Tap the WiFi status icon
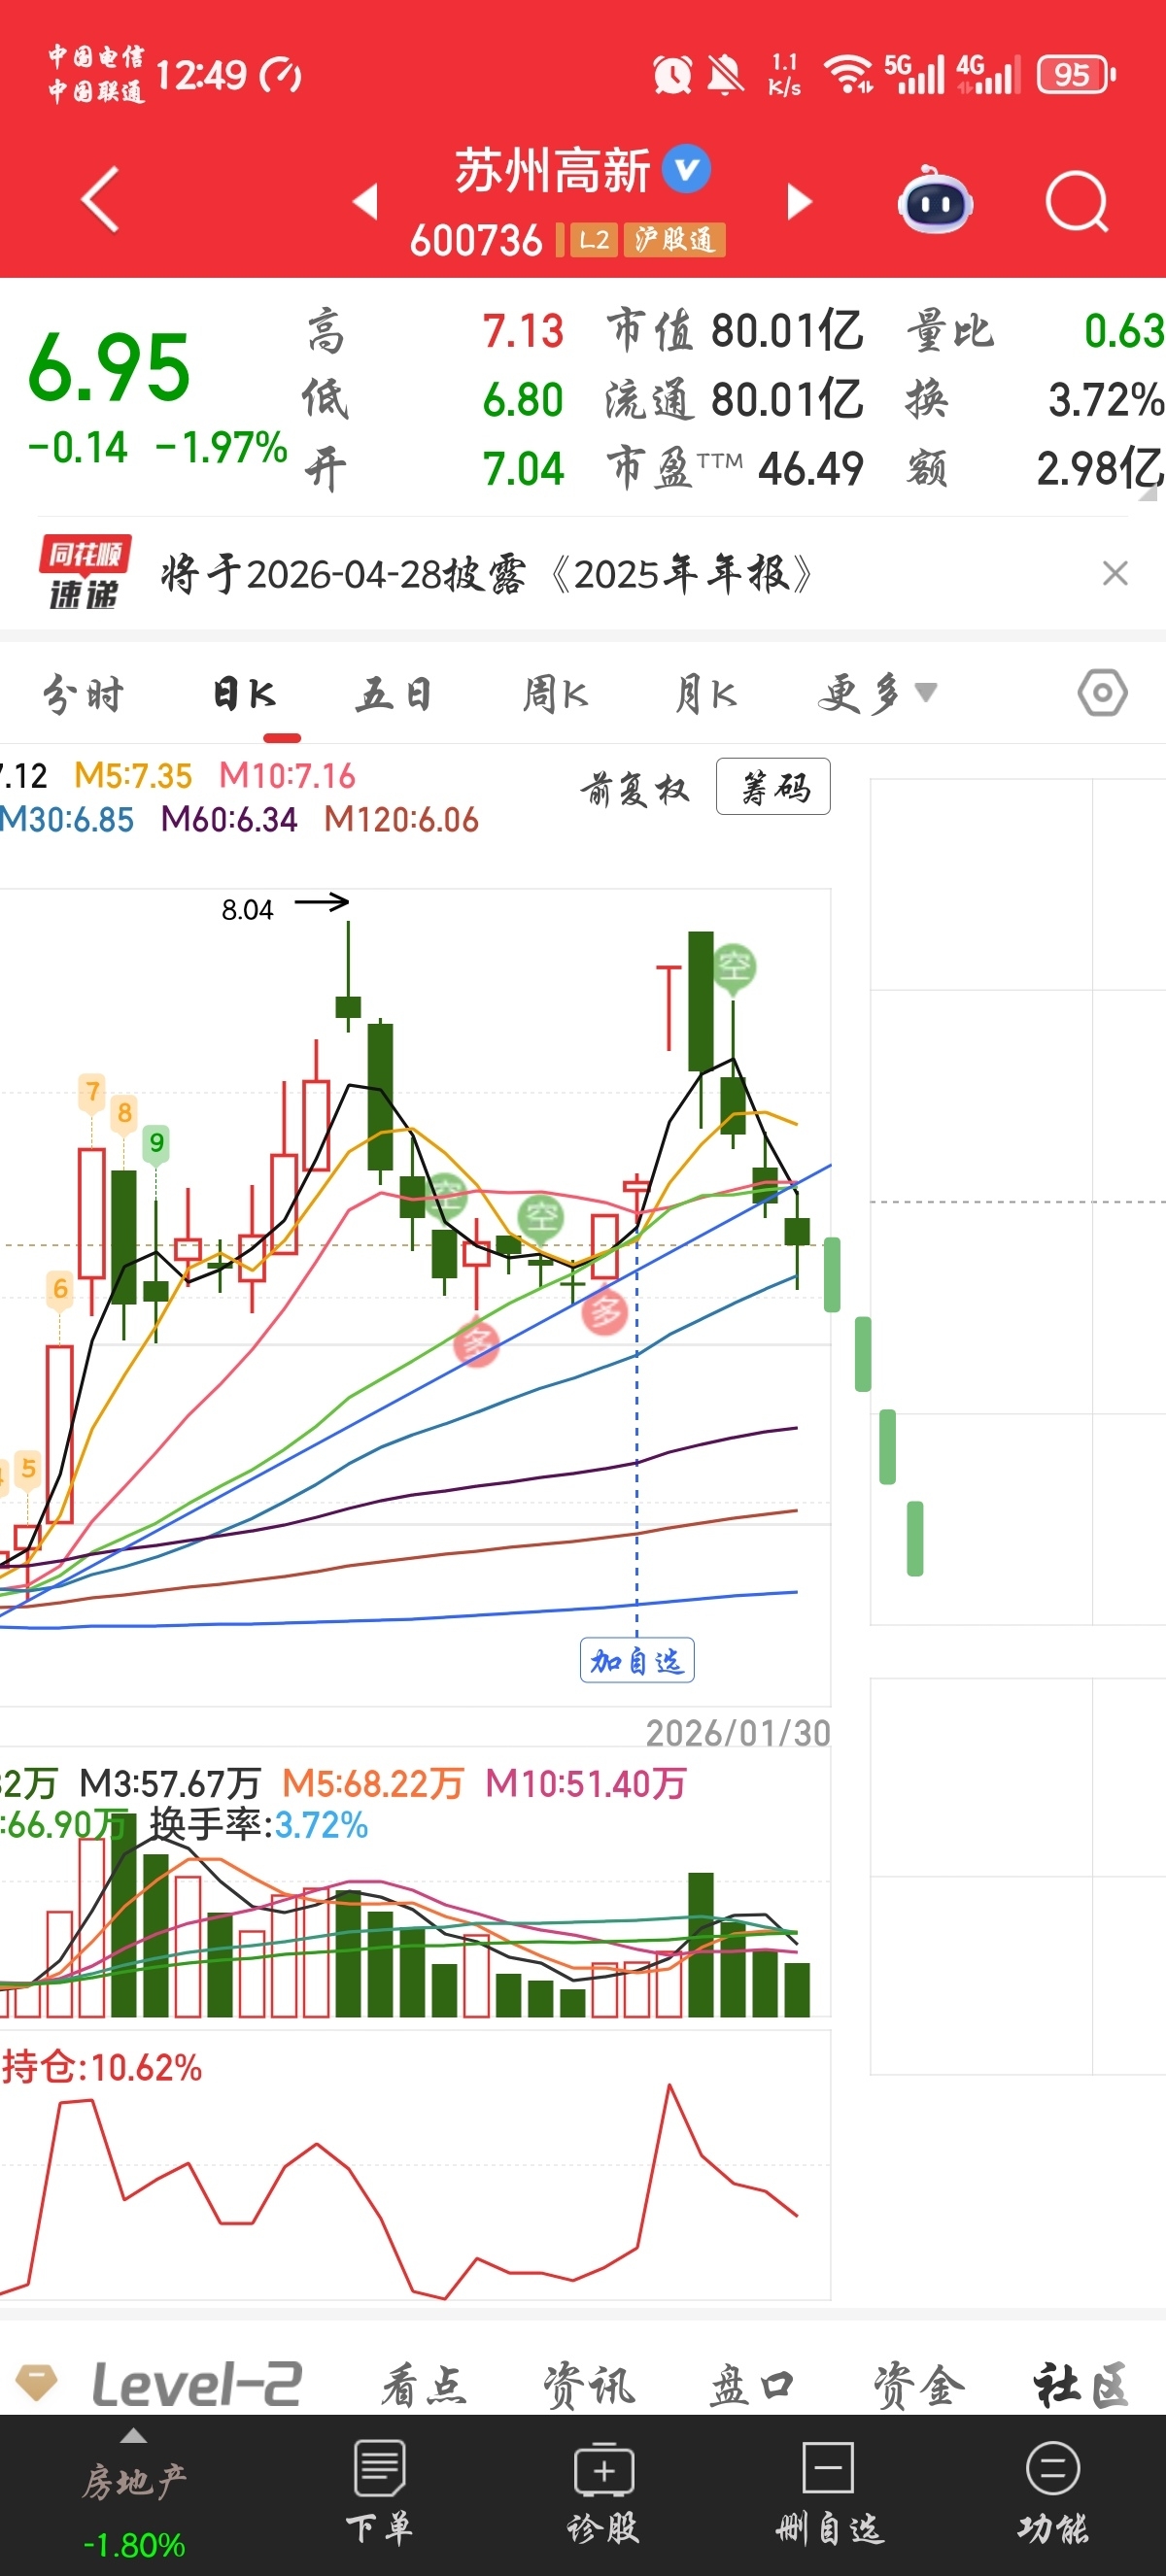The width and height of the screenshot is (1166, 2576). pos(848,75)
